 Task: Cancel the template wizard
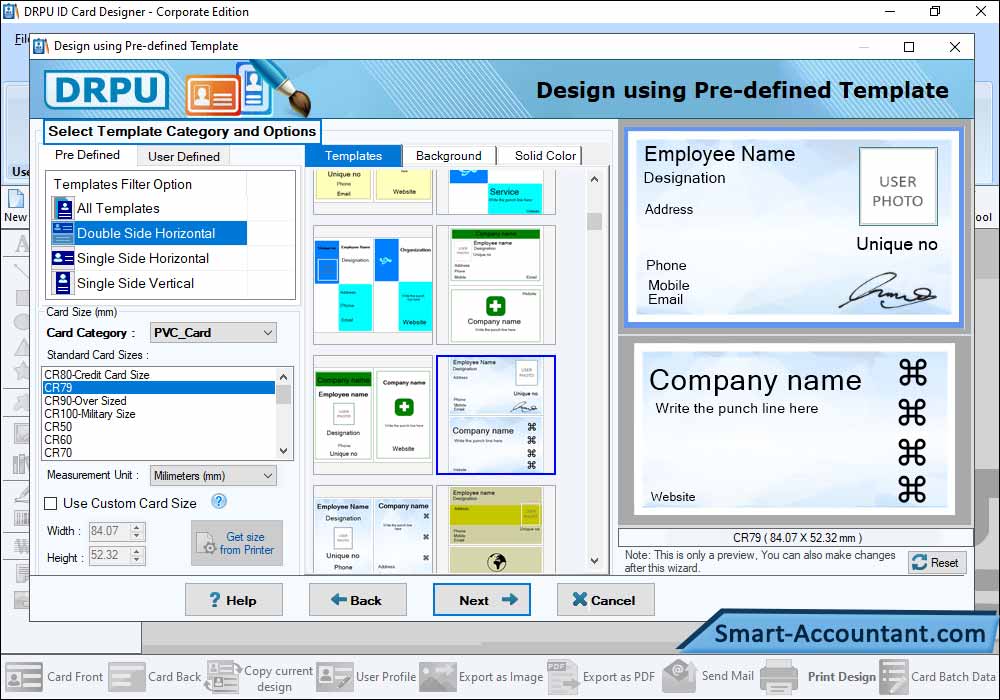click(605, 600)
